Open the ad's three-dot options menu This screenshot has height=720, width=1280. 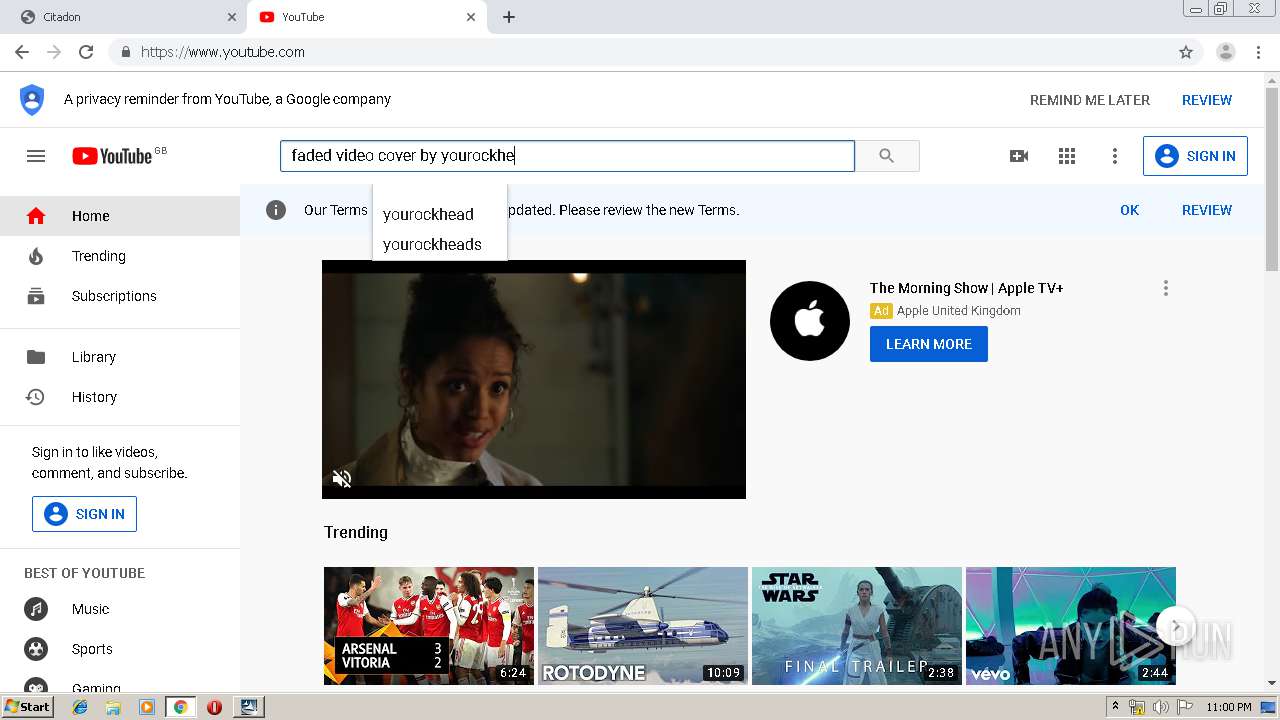1165,288
